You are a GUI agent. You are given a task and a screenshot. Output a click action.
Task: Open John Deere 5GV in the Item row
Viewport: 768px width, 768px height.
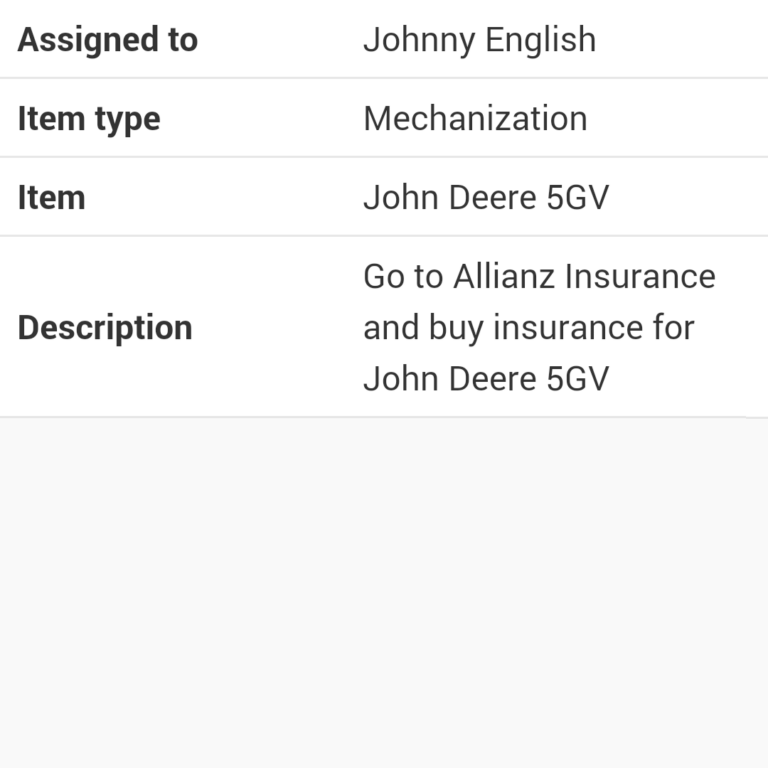tap(486, 198)
